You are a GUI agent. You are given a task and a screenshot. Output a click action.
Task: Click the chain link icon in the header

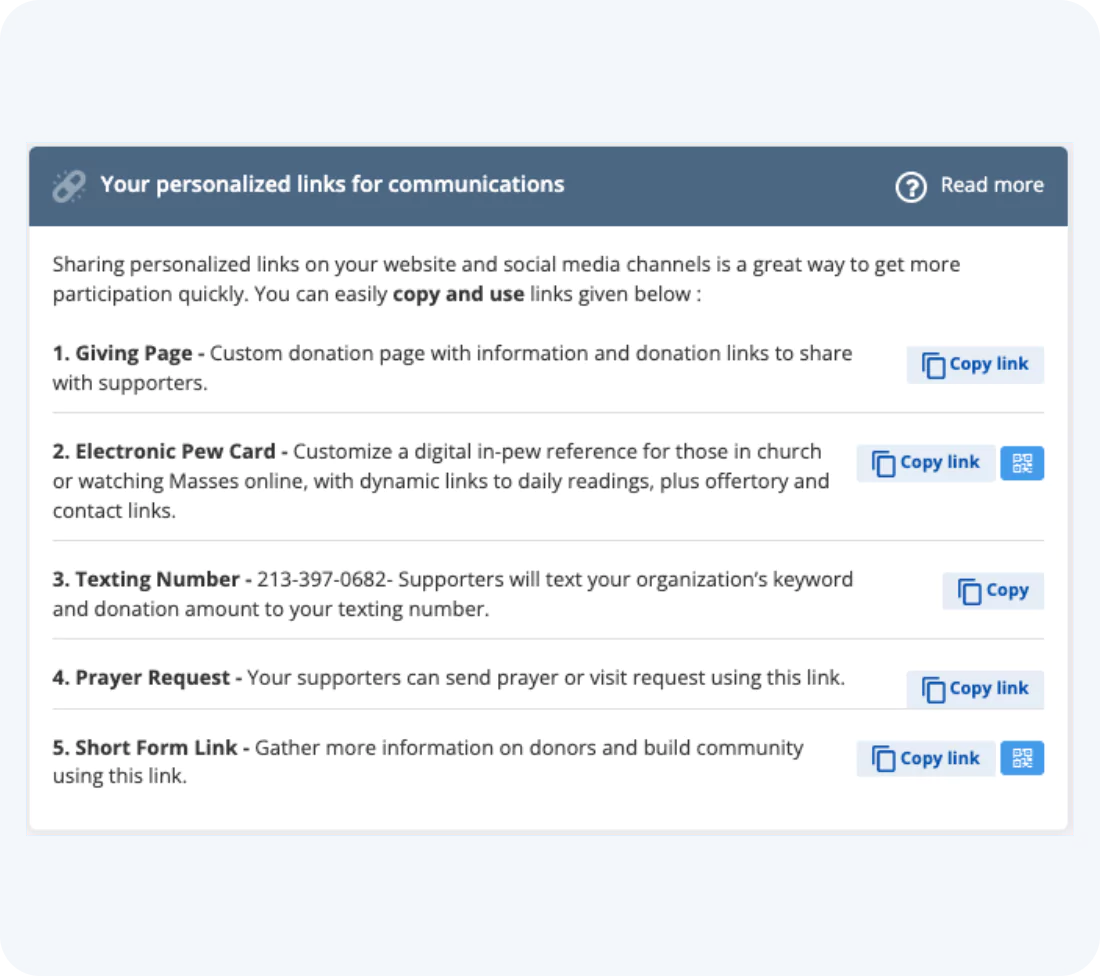click(x=68, y=185)
